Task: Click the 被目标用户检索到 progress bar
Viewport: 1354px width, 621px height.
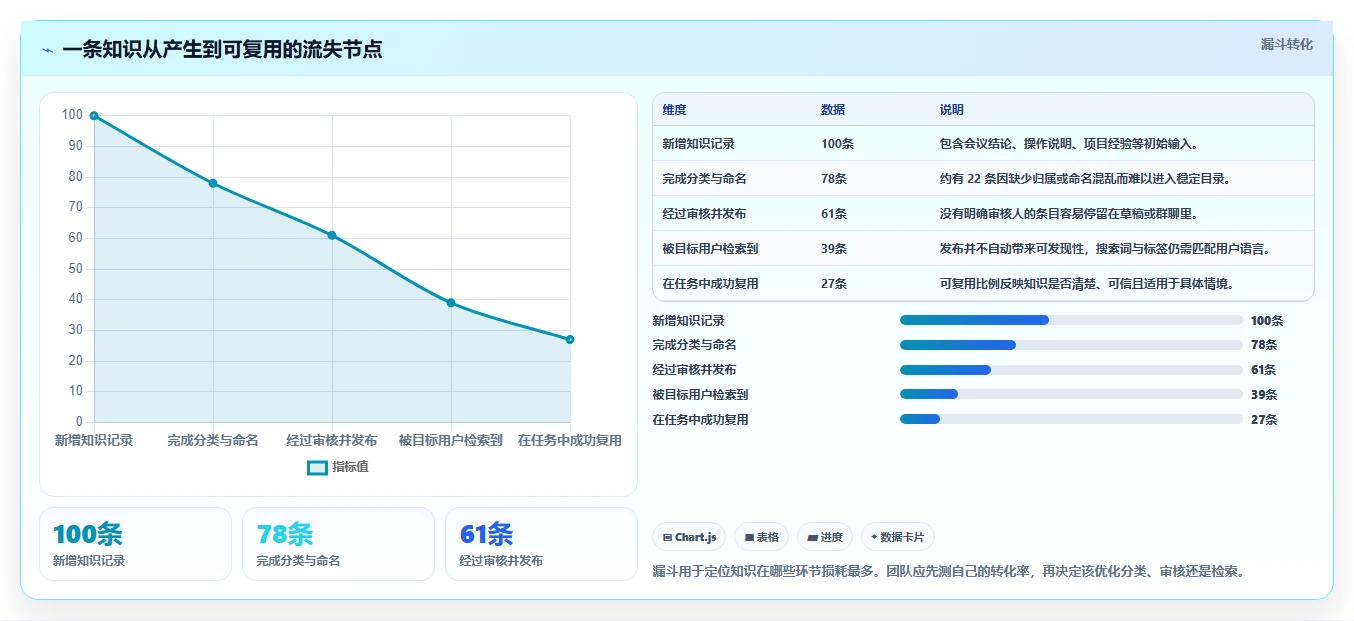Action: (x=1071, y=395)
